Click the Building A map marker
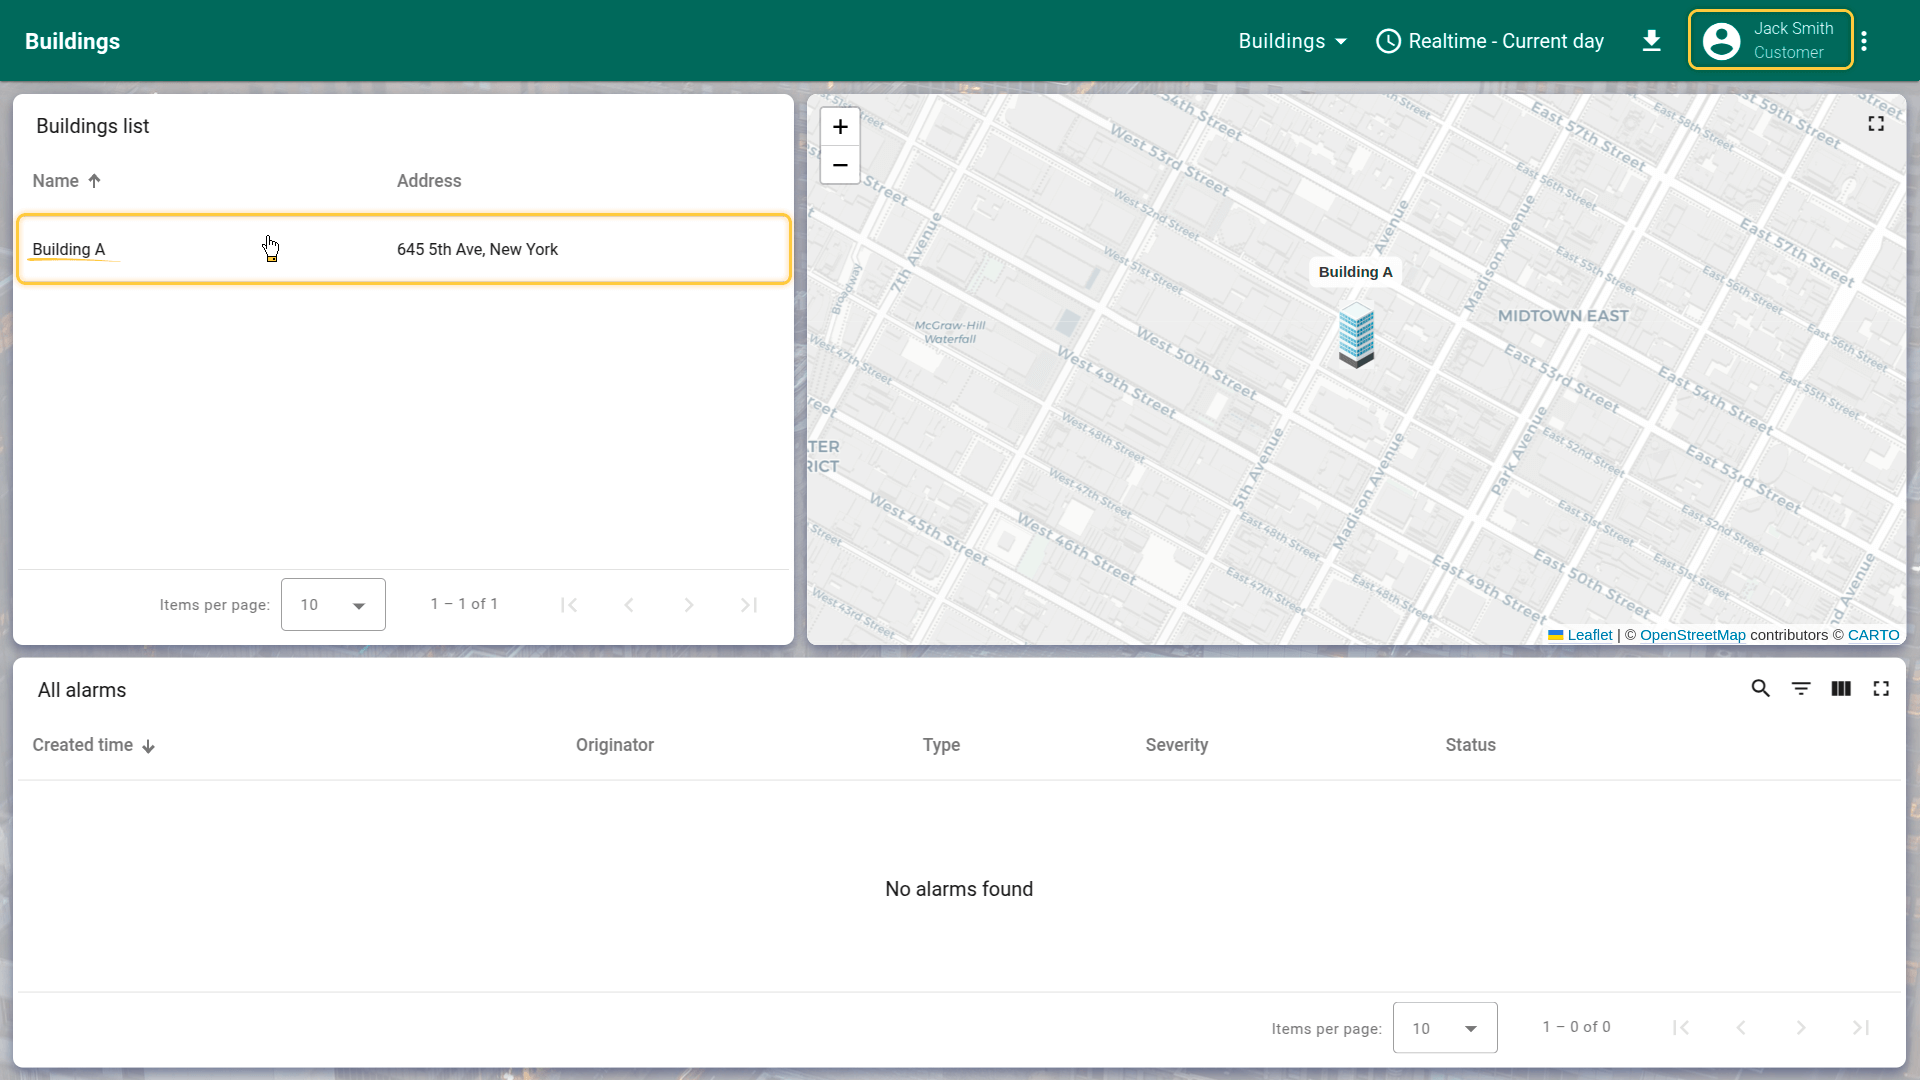Viewport: 1920px width, 1080px height. pos(1356,336)
